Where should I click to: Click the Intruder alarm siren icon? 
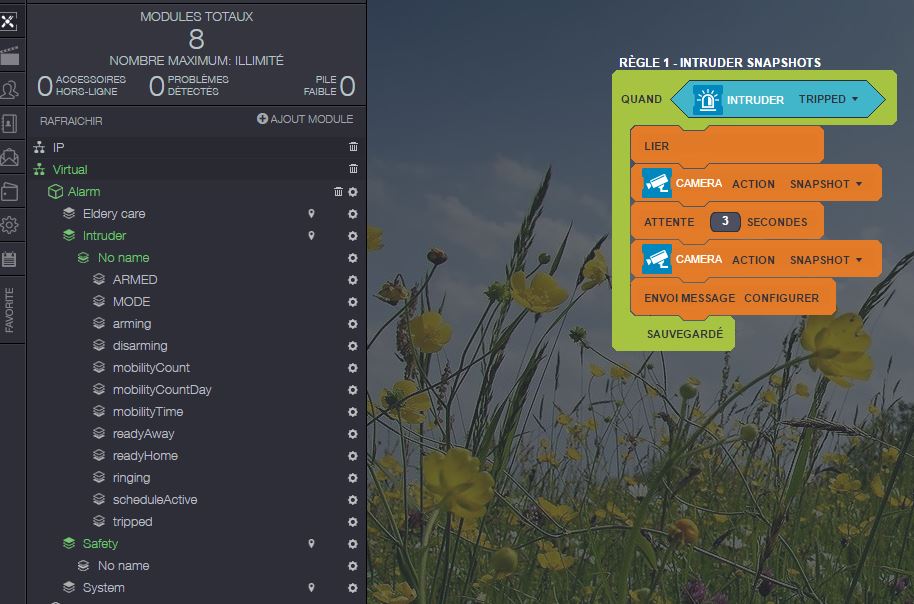click(x=708, y=100)
